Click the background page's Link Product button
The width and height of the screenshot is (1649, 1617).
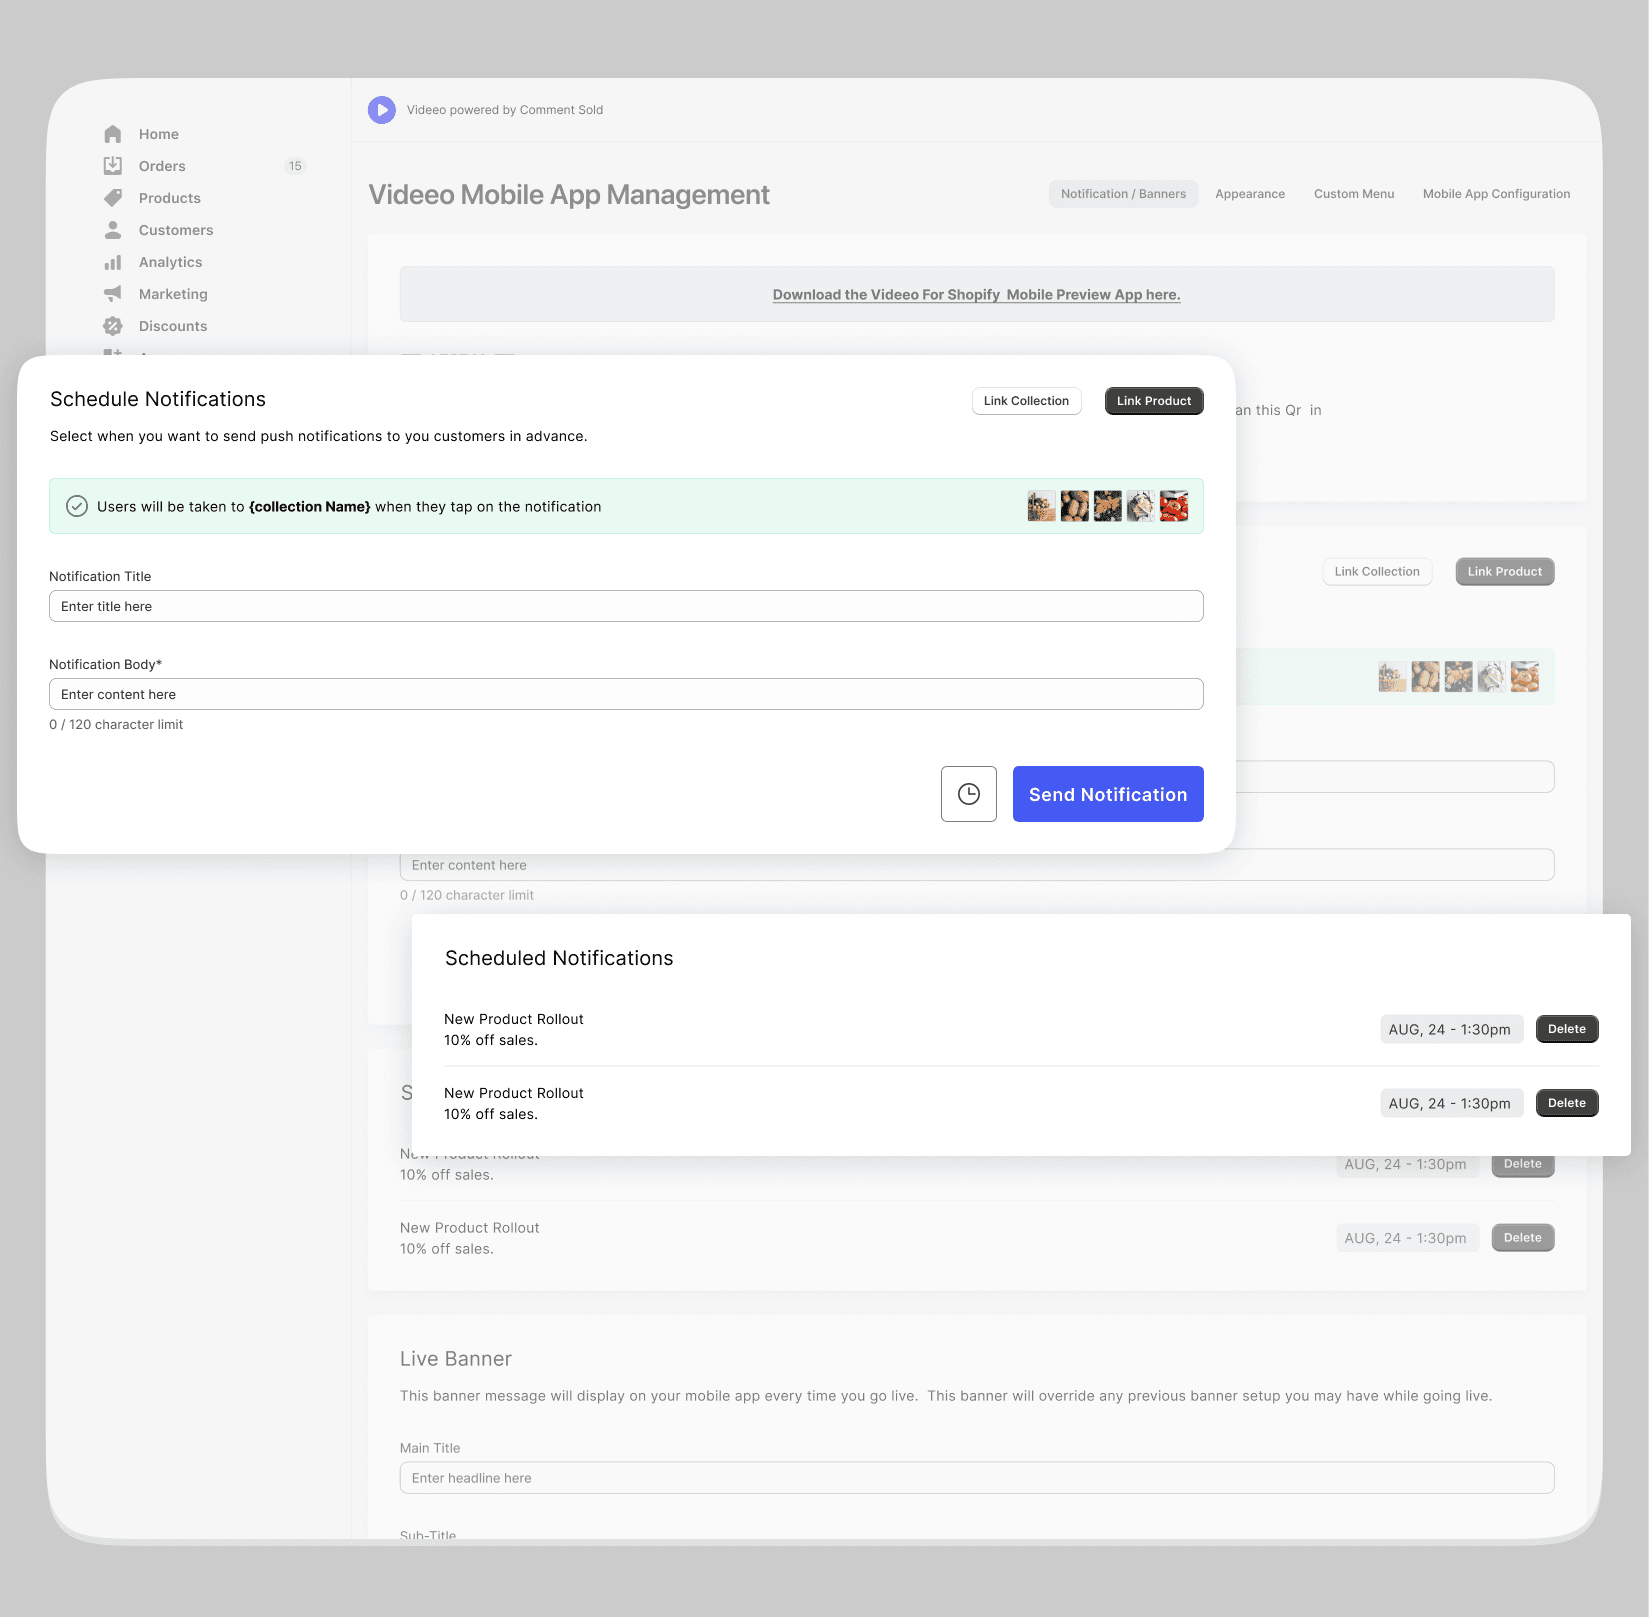pos(1505,572)
